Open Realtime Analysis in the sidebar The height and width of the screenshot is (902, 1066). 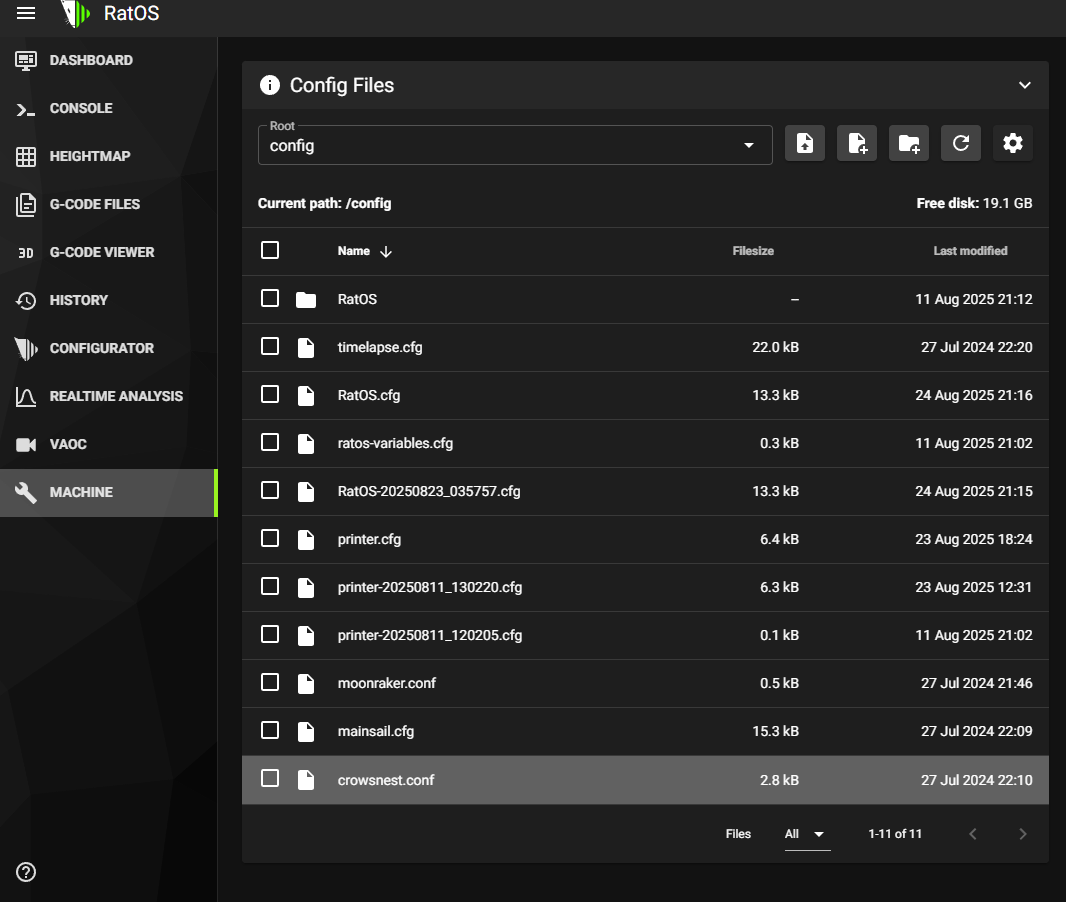pyautogui.click(x=109, y=396)
